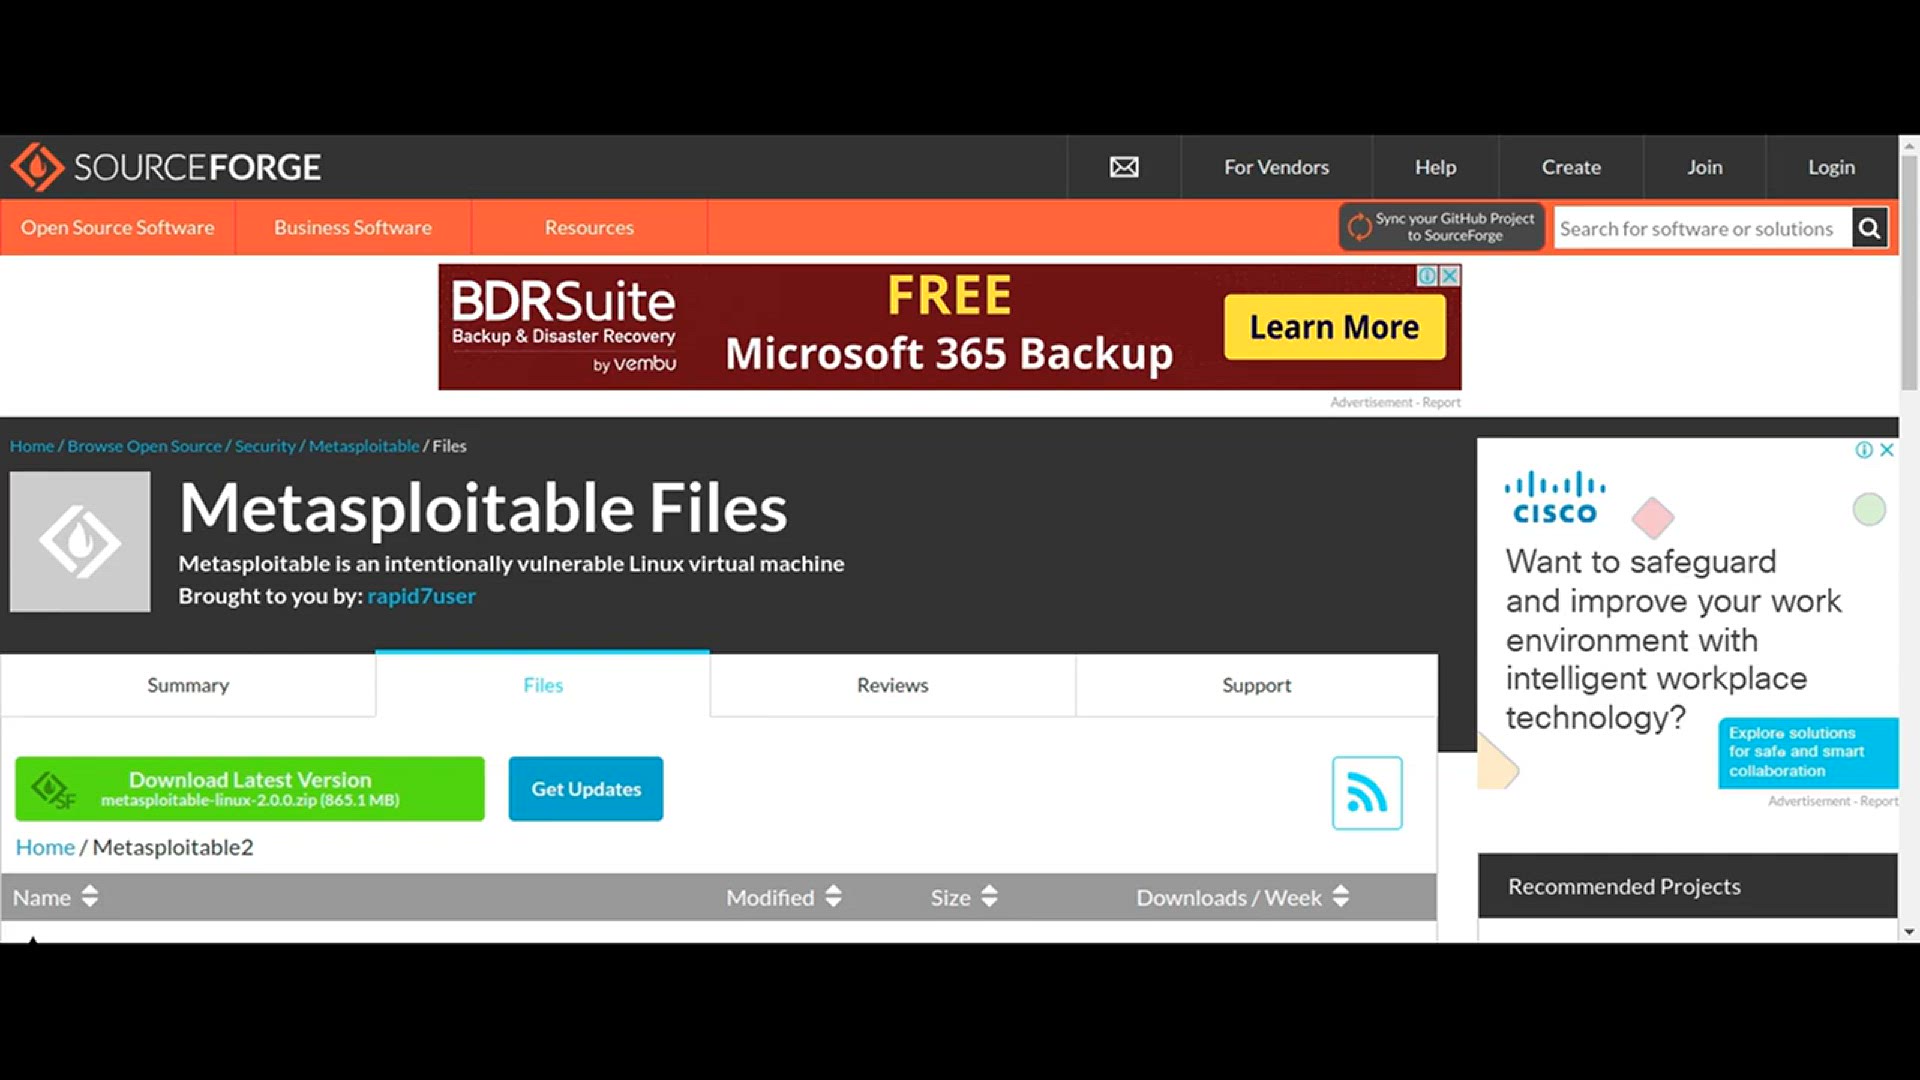Close the BDRSuite banner ad
Screen dimensions: 1920x1080
pos(1450,276)
